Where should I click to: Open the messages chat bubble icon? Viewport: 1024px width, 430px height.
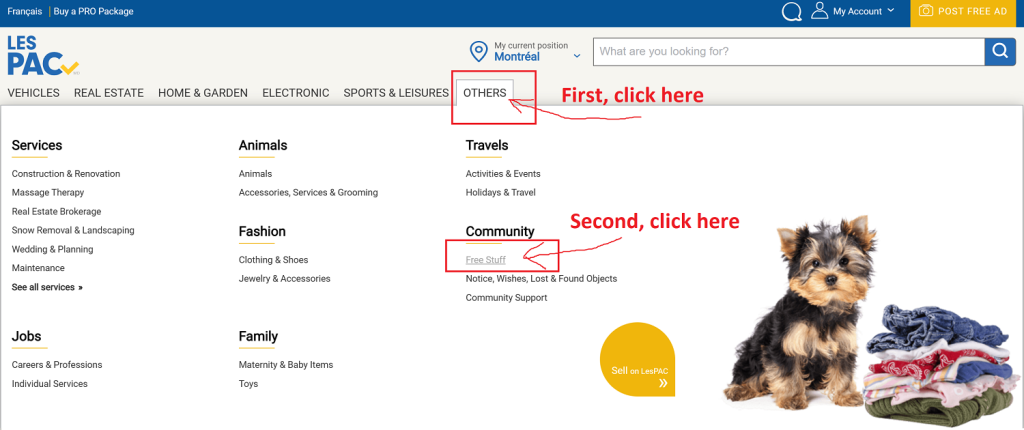coord(792,12)
